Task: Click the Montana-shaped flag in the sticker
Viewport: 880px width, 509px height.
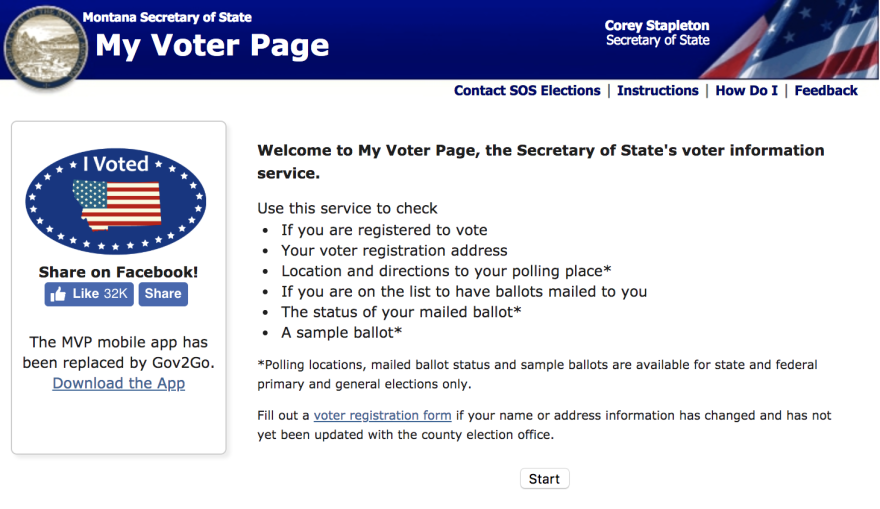Action: pyautogui.click(x=117, y=205)
